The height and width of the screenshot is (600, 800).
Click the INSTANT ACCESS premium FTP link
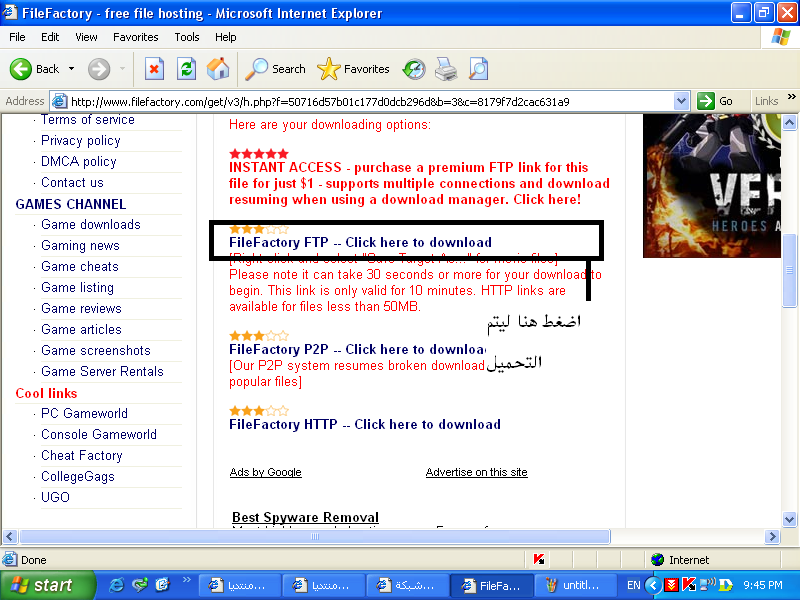419,183
